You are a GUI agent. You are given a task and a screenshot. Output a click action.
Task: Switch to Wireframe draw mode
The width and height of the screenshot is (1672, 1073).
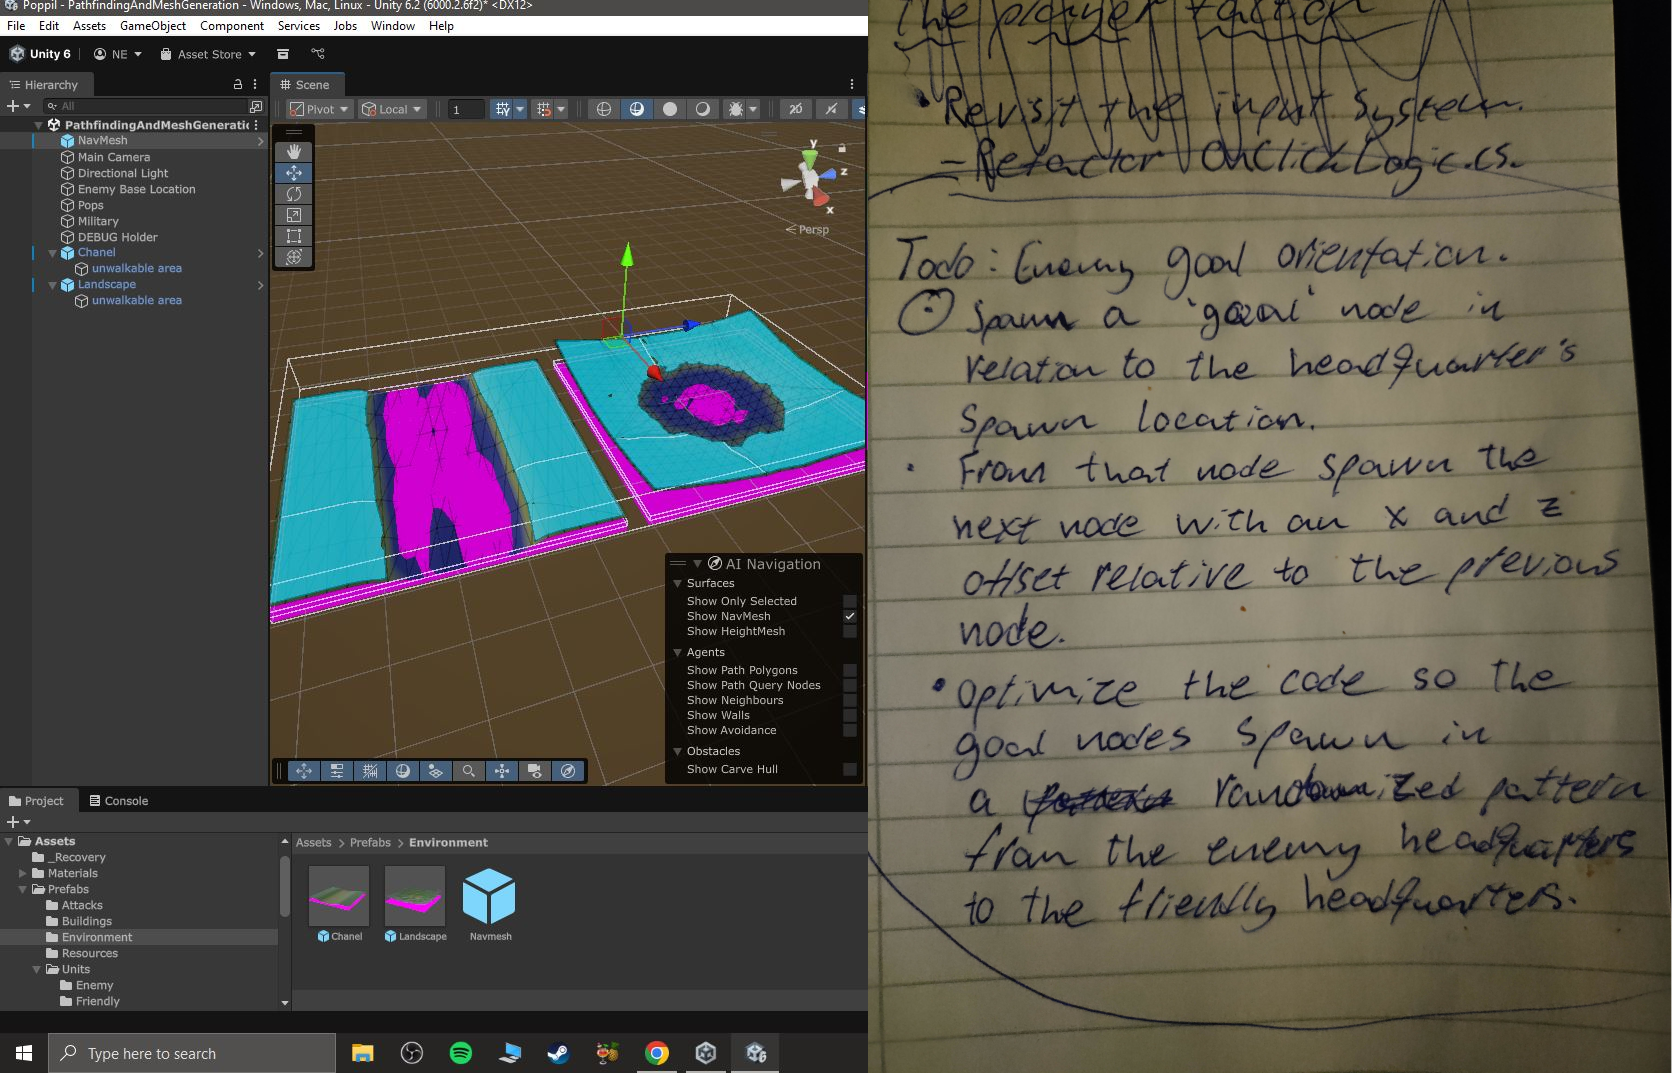[x=604, y=109]
